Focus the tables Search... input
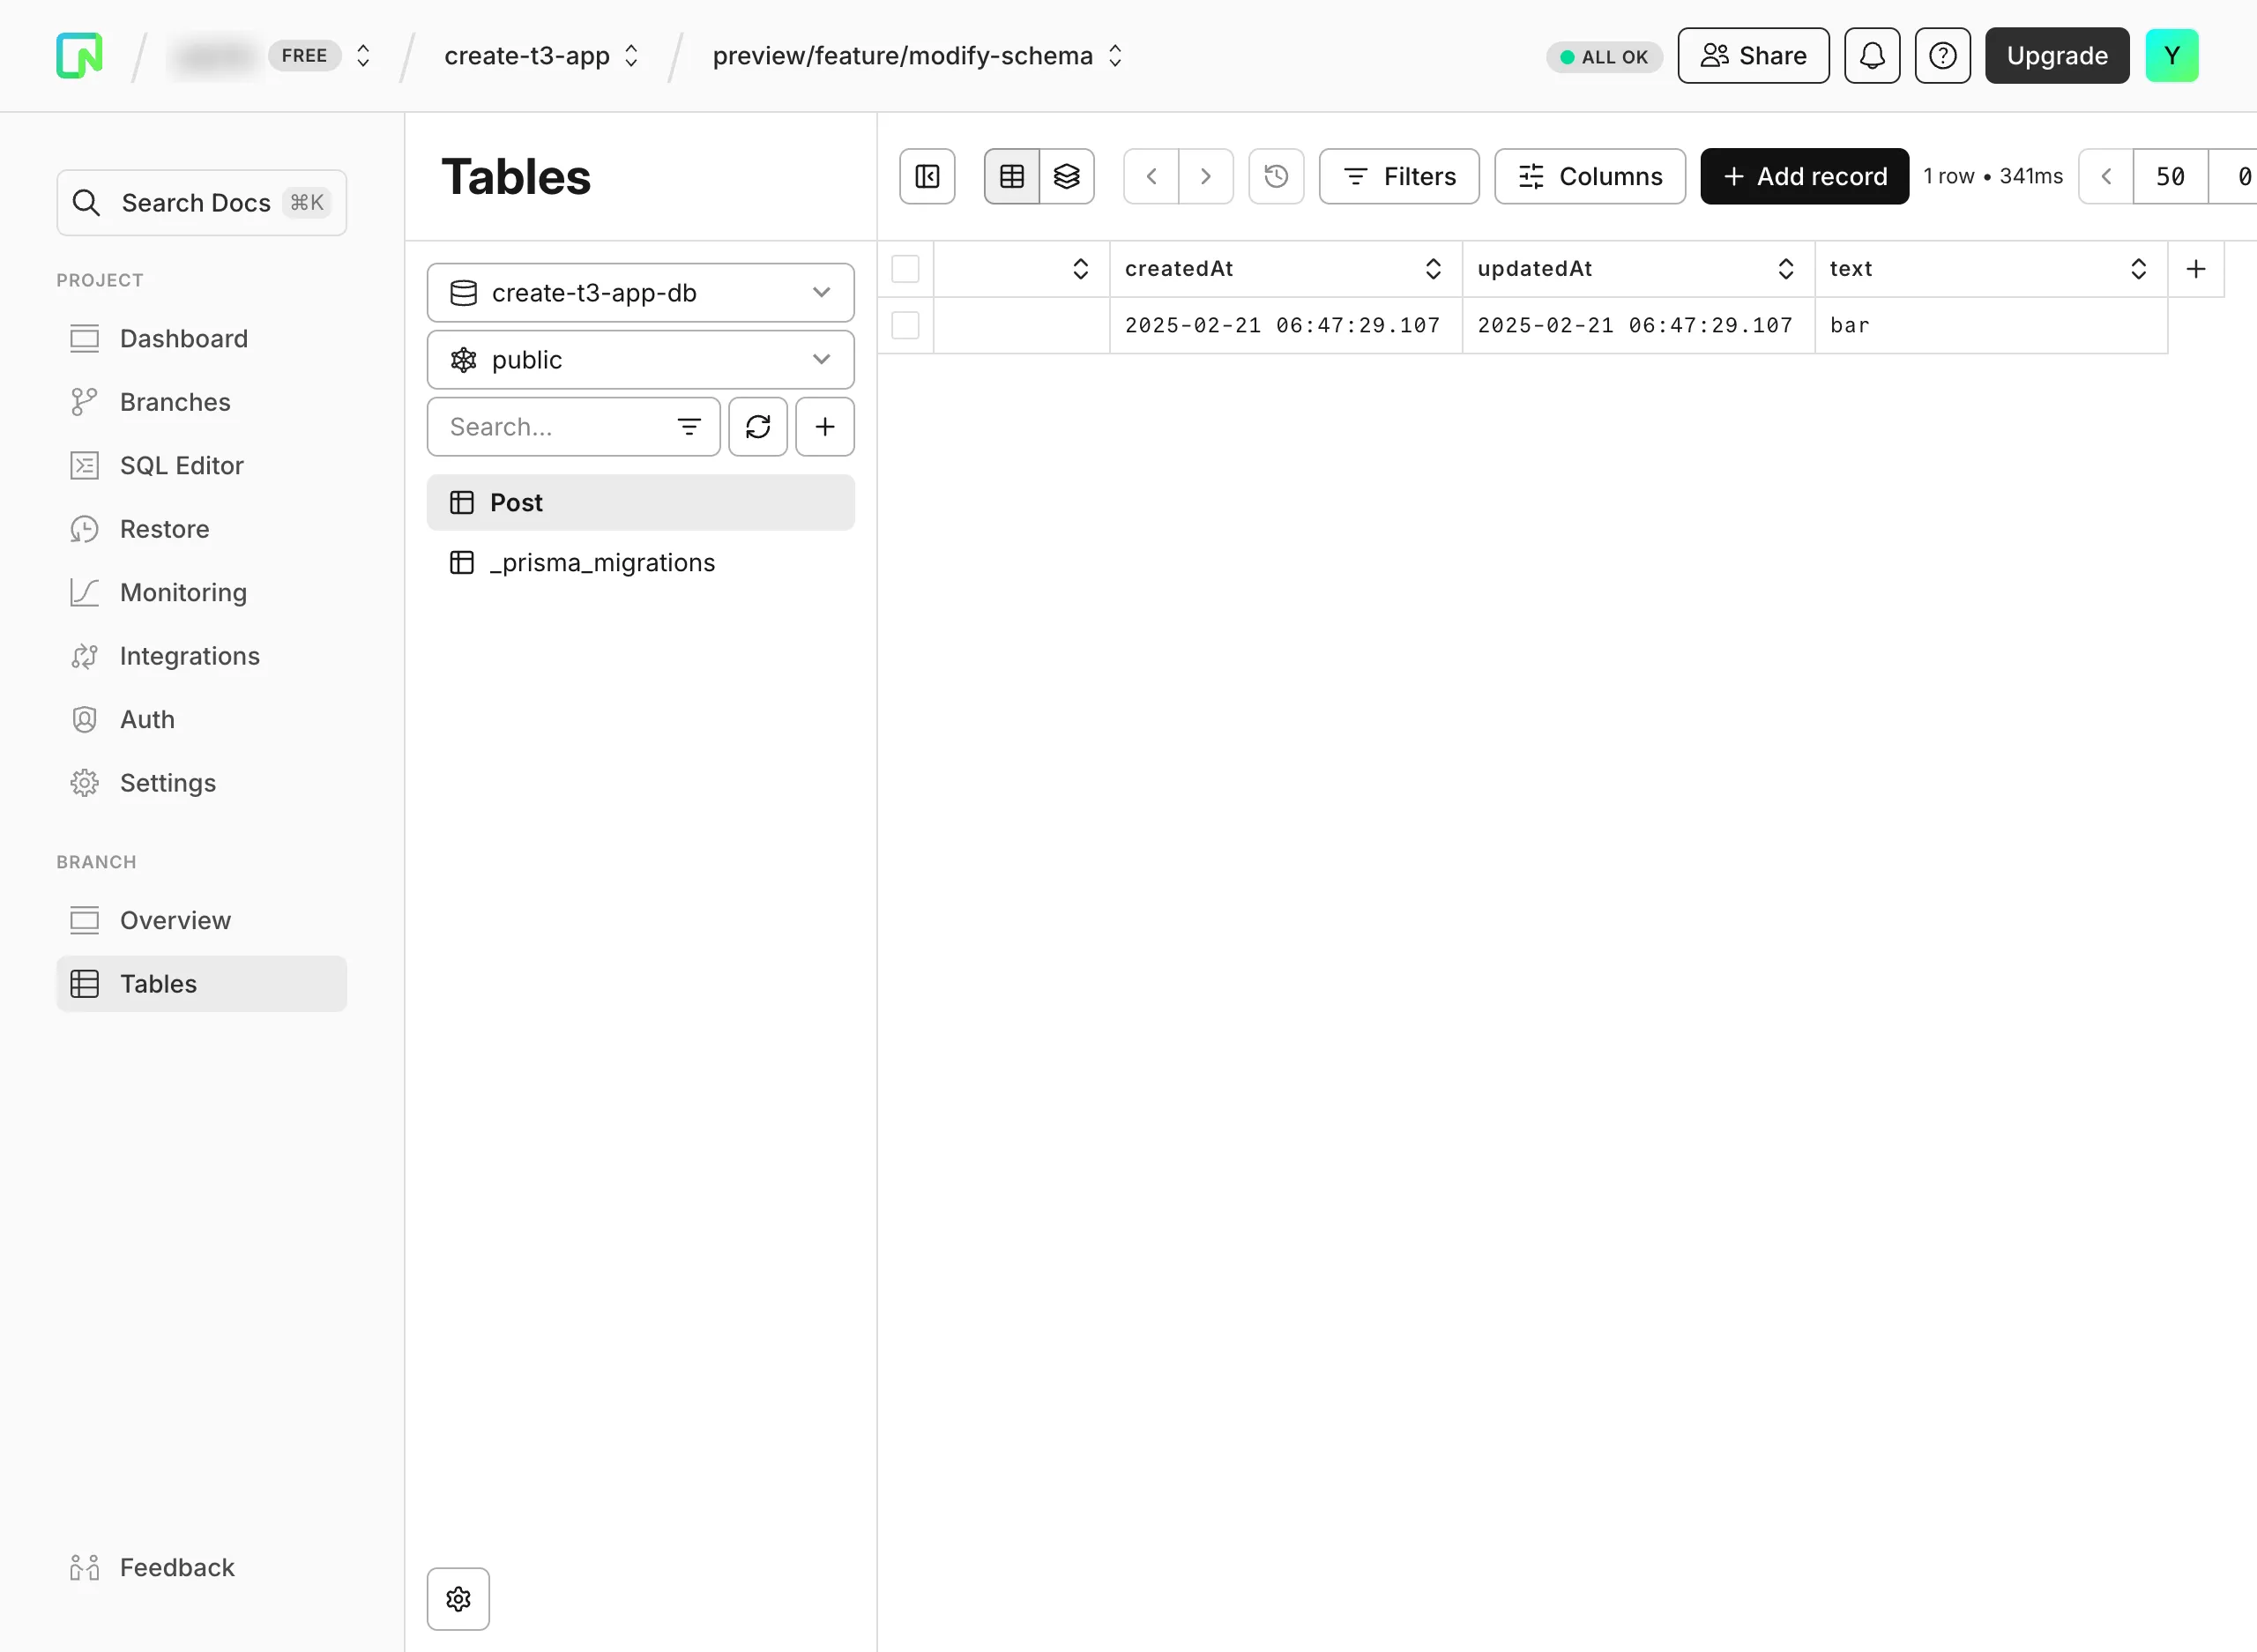 (573, 427)
